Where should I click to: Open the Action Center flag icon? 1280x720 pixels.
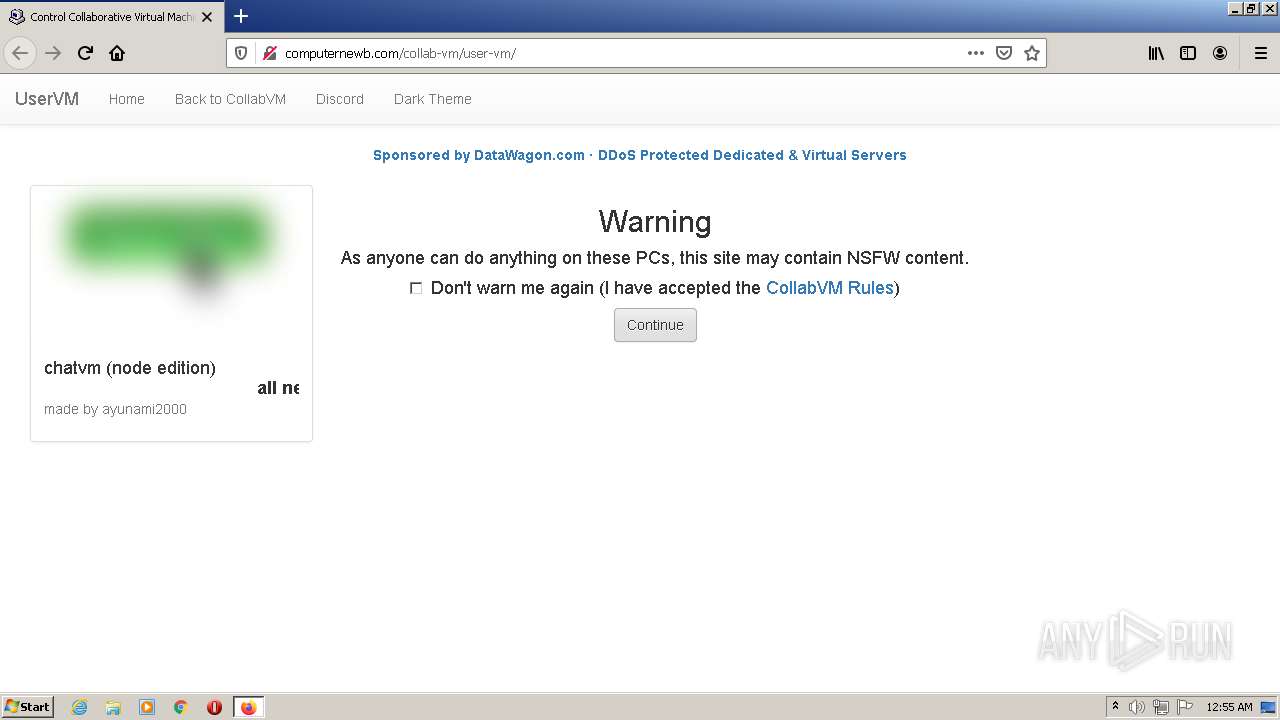tap(1185, 707)
